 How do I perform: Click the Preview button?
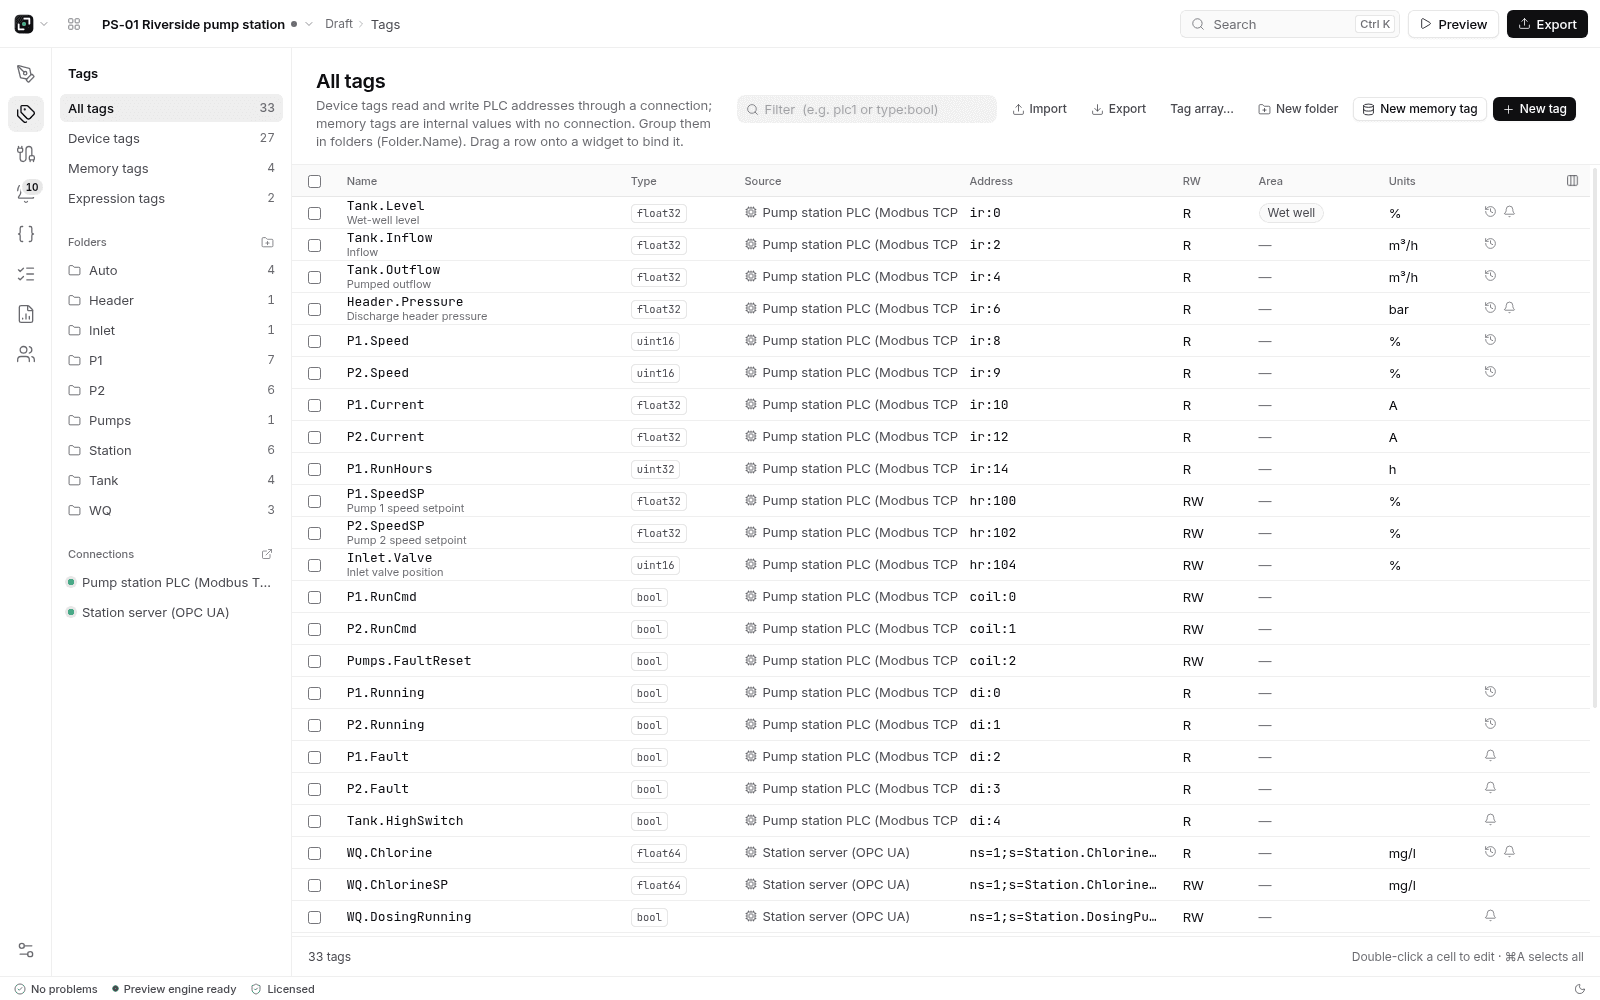click(1453, 24)
